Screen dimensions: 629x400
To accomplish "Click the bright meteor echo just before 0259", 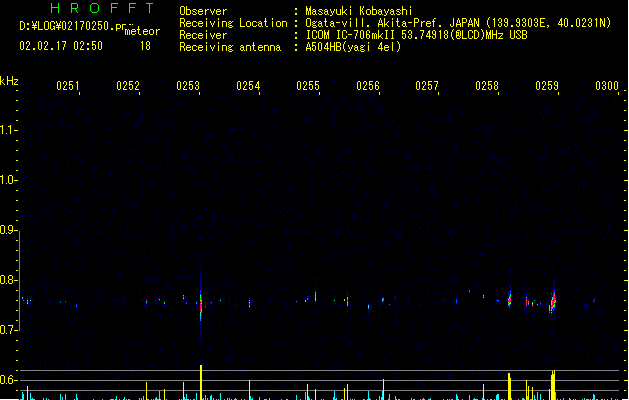I will click(x=553, y=301).
